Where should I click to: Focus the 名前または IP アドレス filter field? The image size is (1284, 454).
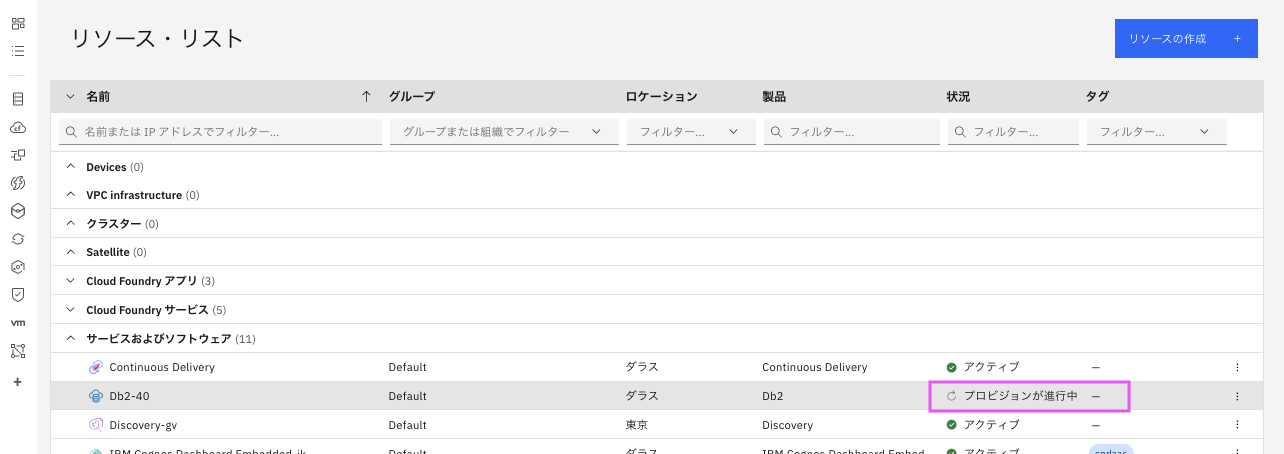[221, 132]
